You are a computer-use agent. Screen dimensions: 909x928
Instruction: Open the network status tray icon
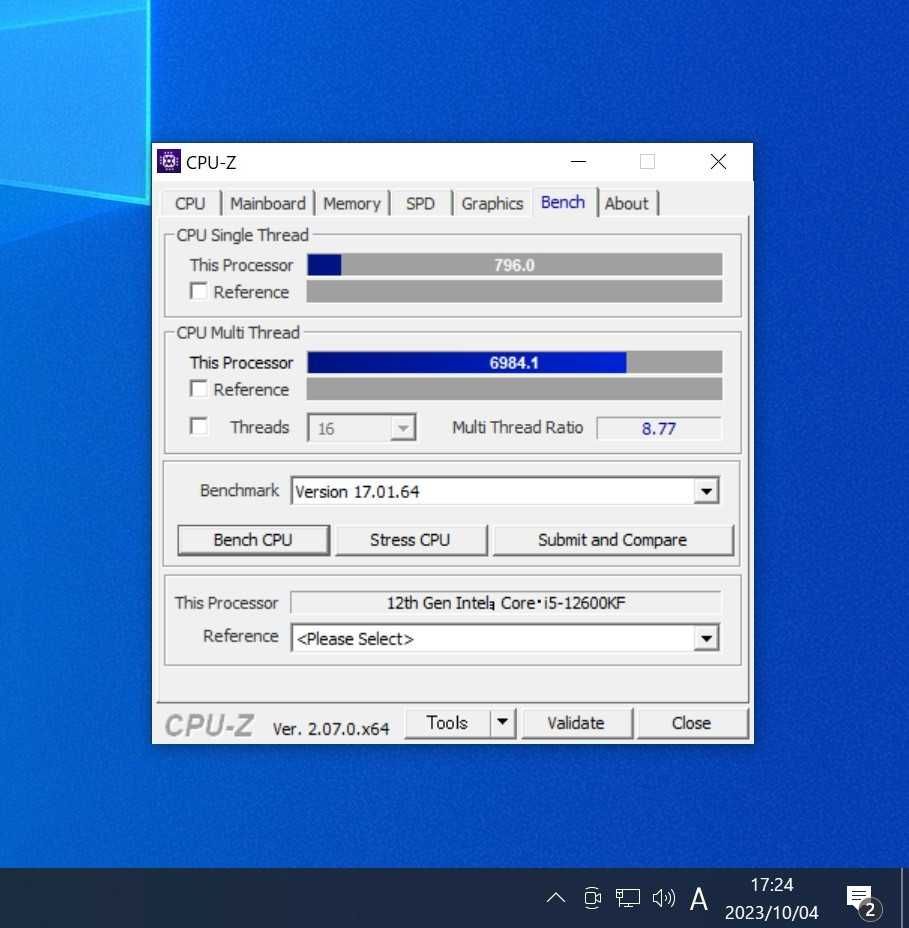(x=627, y=898)
